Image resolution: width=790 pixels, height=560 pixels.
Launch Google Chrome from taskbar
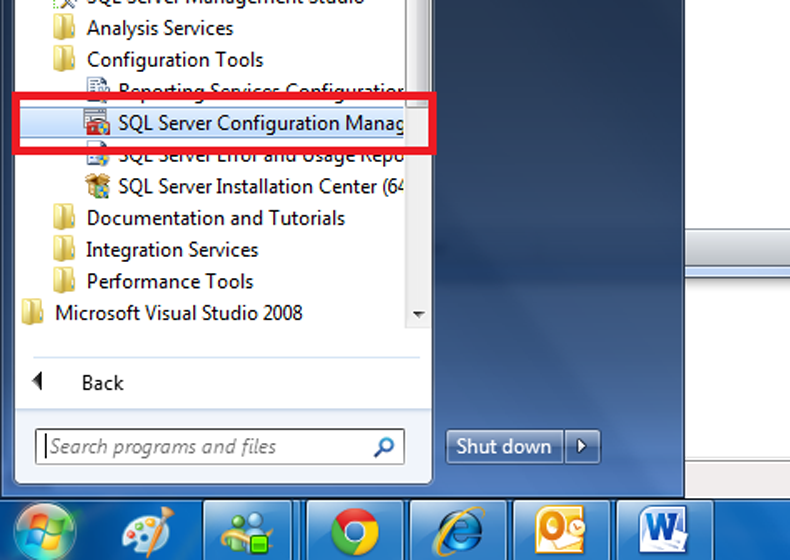tap(354, 531)
